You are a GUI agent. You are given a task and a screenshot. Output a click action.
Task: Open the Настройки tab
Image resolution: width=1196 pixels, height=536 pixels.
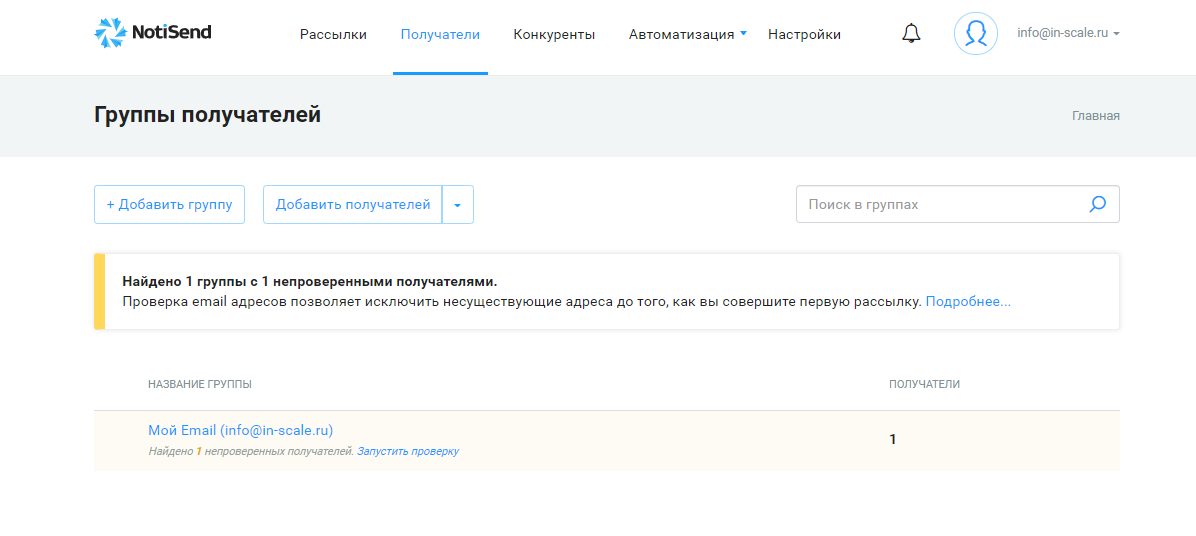(805, 34)
